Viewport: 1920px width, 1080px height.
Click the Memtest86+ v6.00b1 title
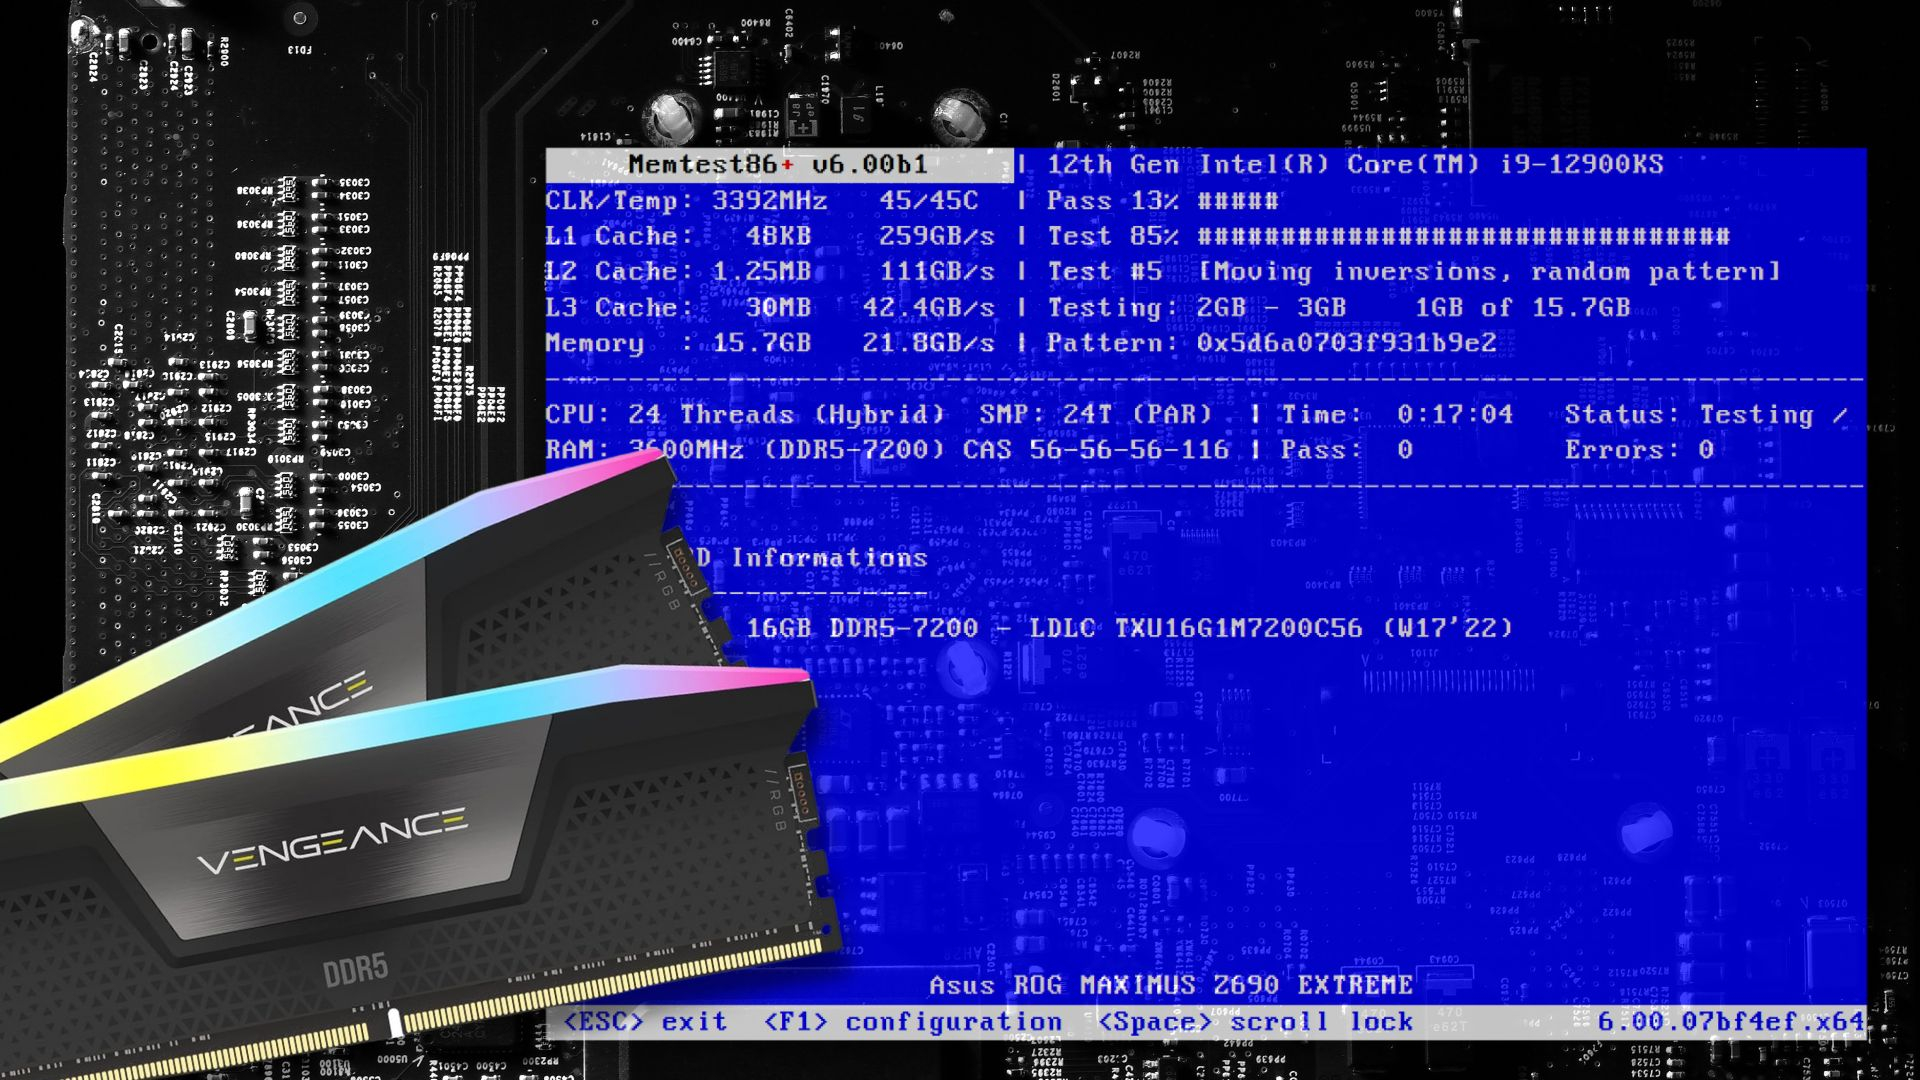click(778, 165)
